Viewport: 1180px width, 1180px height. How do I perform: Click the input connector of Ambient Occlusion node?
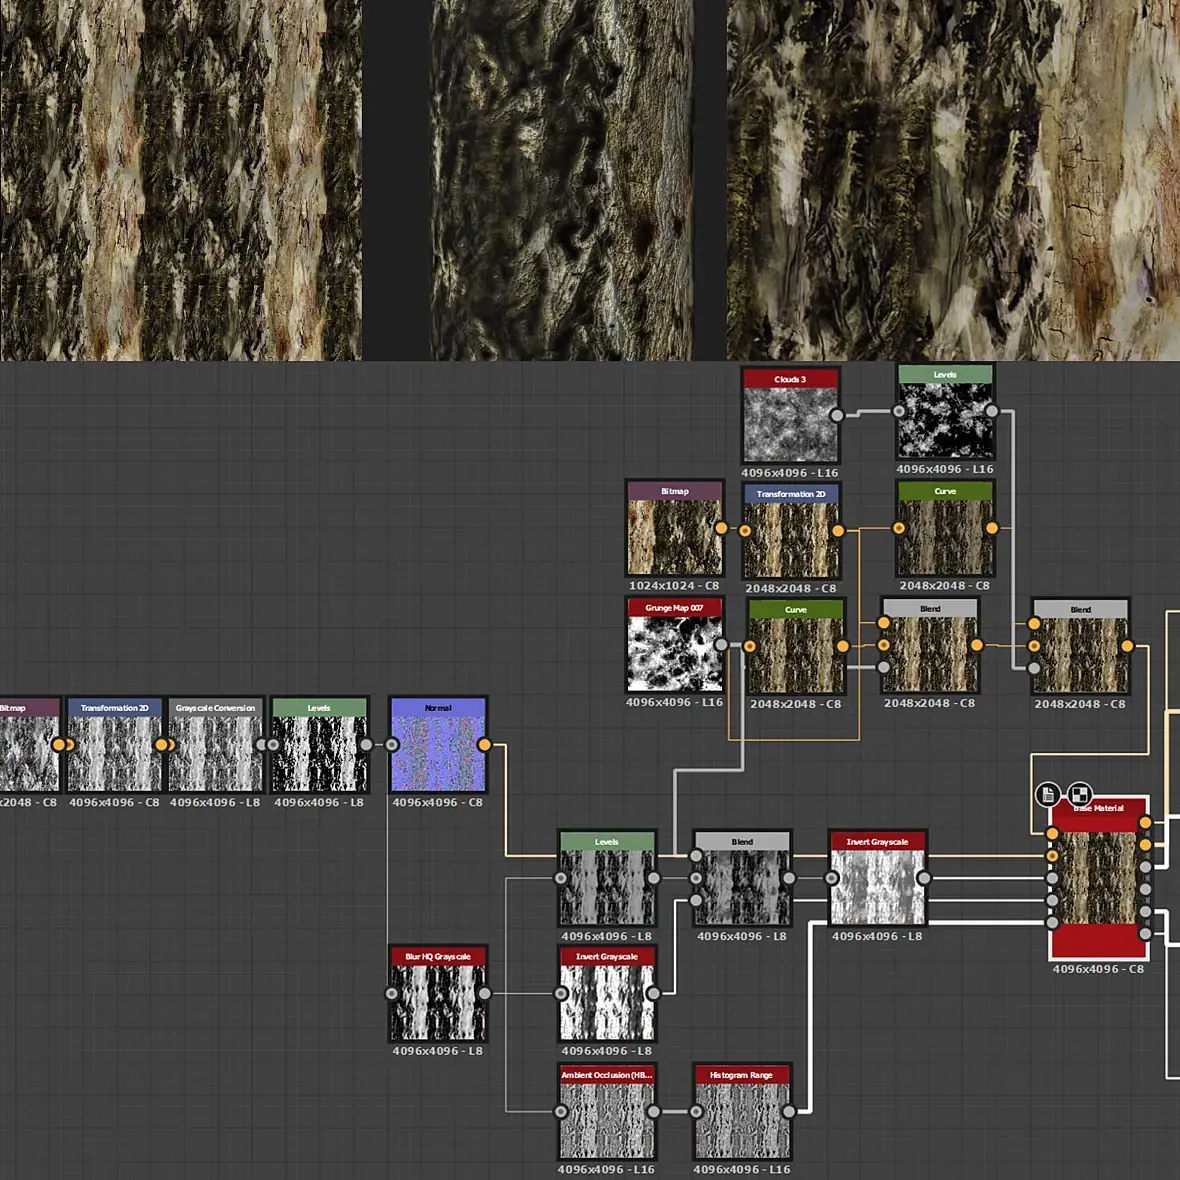(561, 1112)
